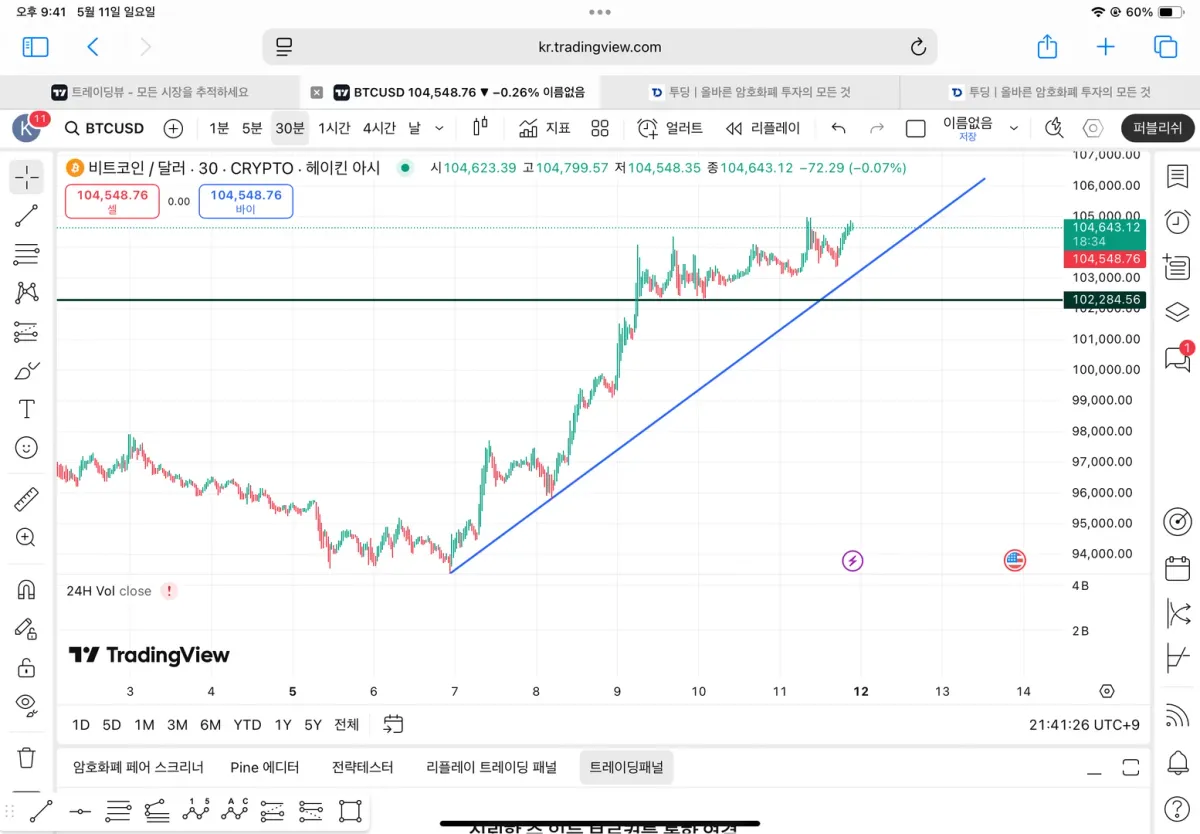This screenshot has height=834, width=1200.
Task: Open the Fibonacci retracement tools
Action: click(27, 254)
